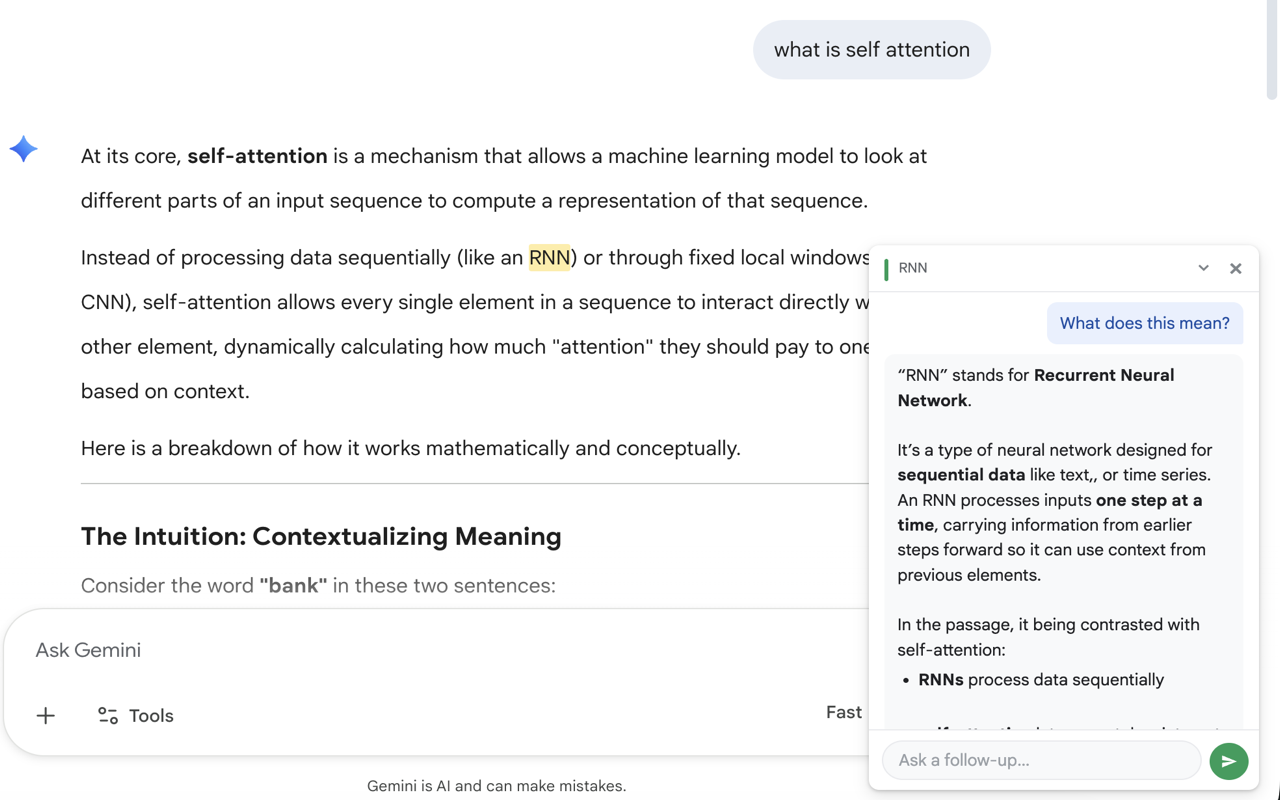Click the green bar beside RNN title
Viewport: 1280px width, 800px height.
pos(886,268)
